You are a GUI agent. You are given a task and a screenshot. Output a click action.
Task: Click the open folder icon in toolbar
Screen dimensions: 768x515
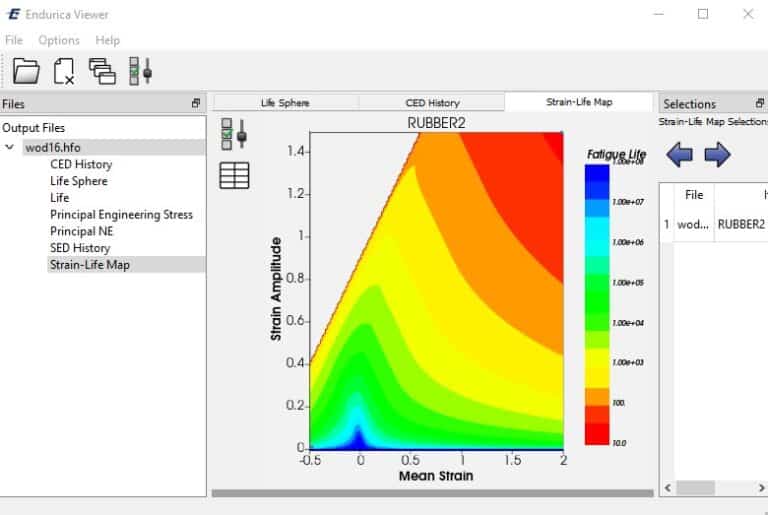coord(26,70)
